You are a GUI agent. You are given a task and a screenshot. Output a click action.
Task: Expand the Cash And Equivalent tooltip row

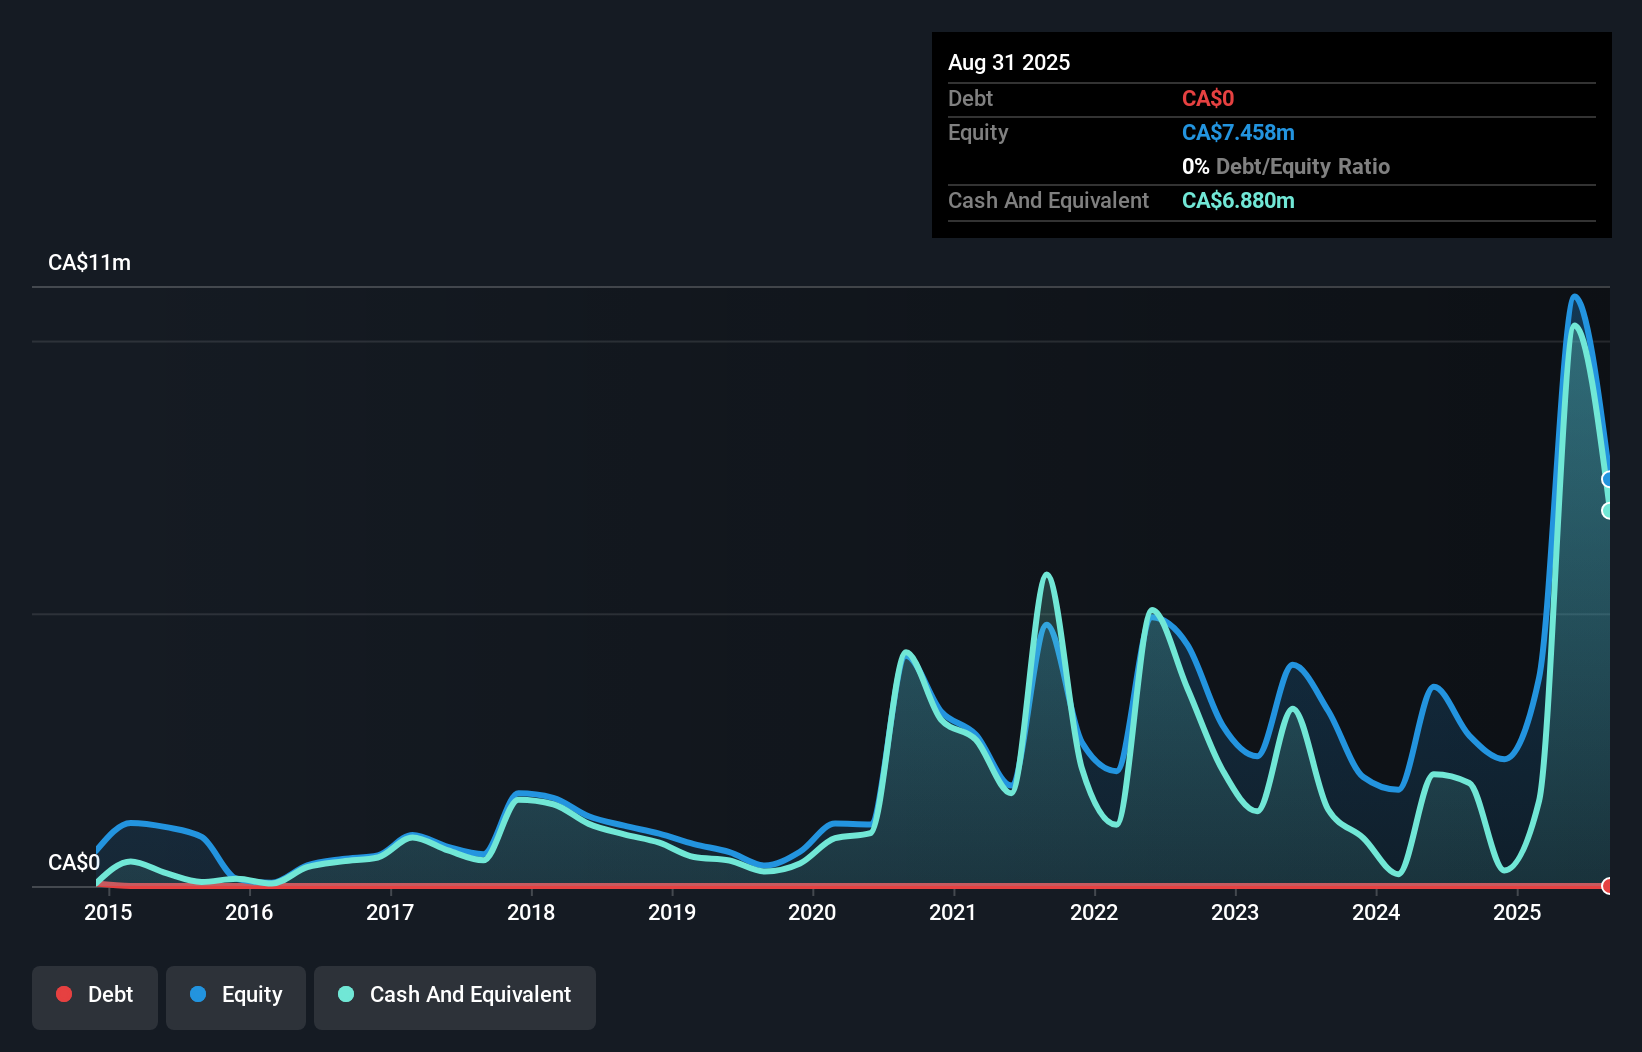1047,200
